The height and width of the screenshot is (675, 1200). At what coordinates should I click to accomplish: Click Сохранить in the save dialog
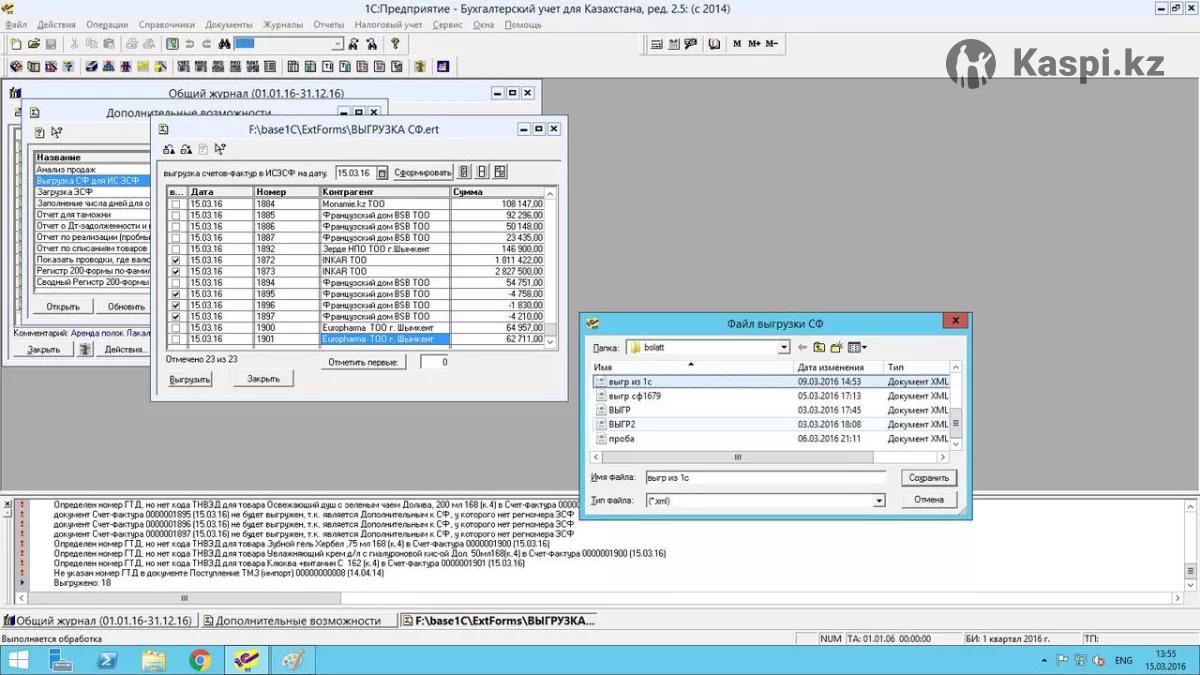929,478
